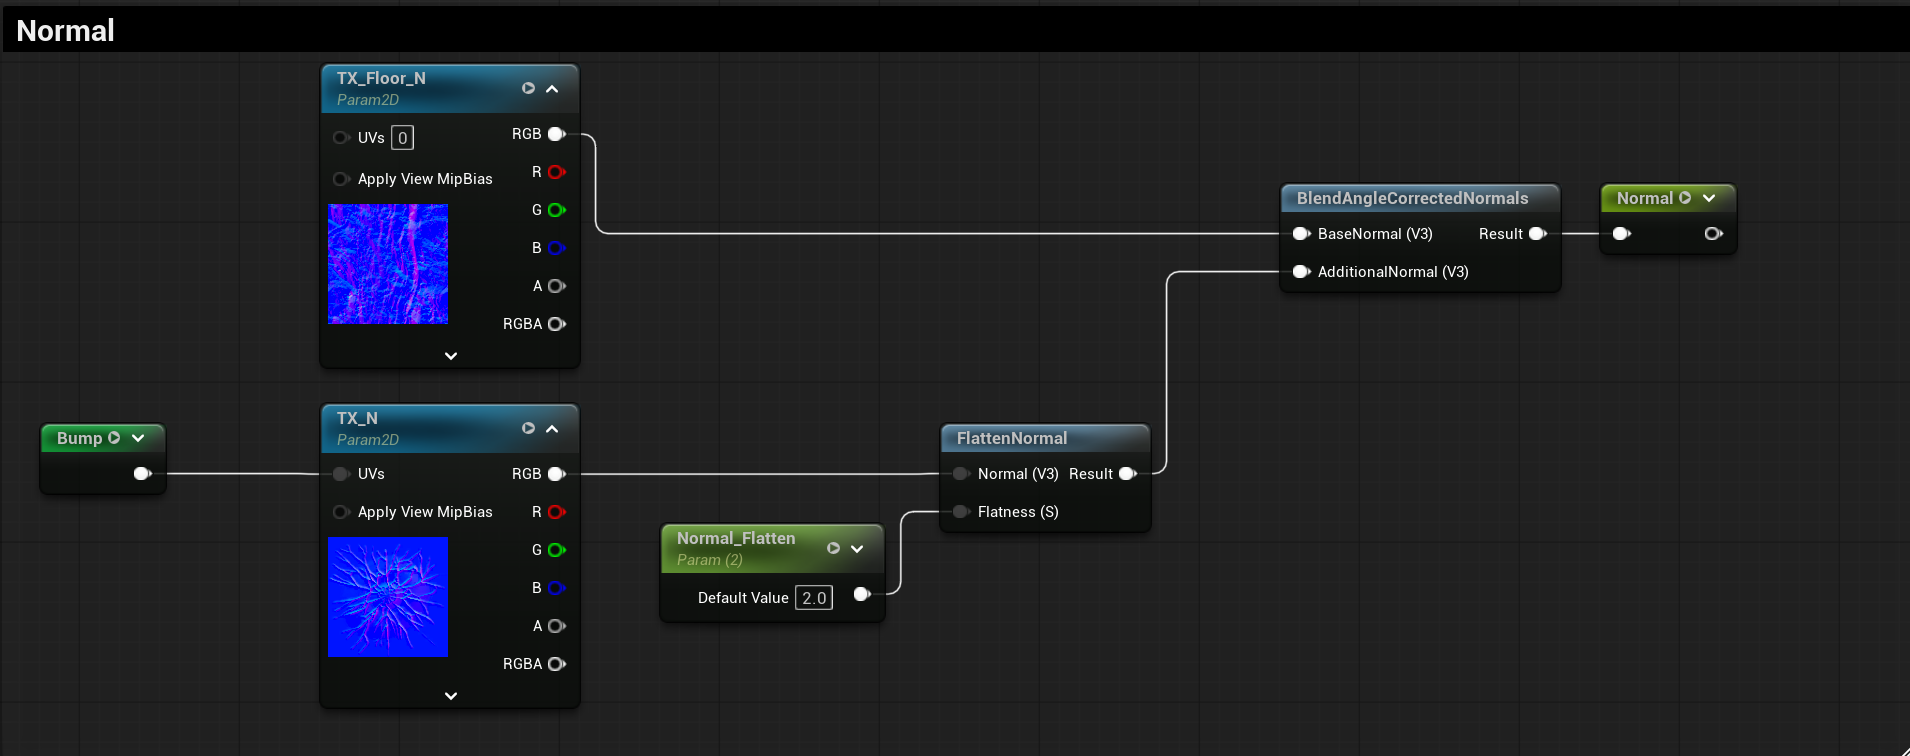Click the RGBA output pin of TX_N
This screenshot has width=1910, height=756.
(557, 664)
